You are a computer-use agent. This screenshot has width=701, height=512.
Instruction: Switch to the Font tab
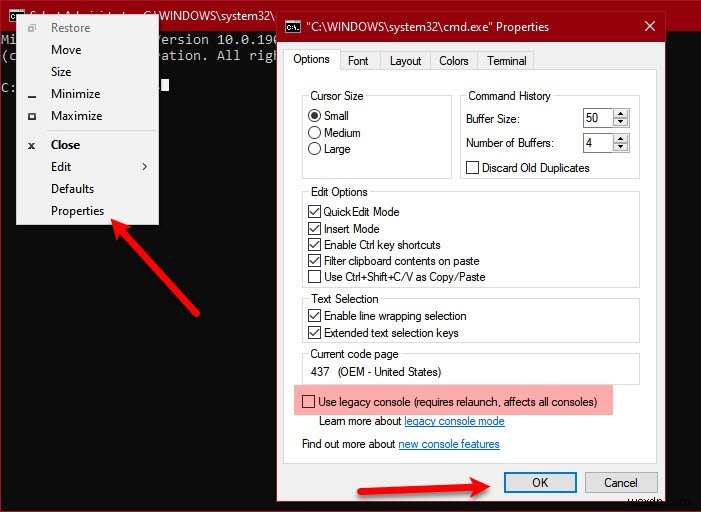click(x=358, y=61)
